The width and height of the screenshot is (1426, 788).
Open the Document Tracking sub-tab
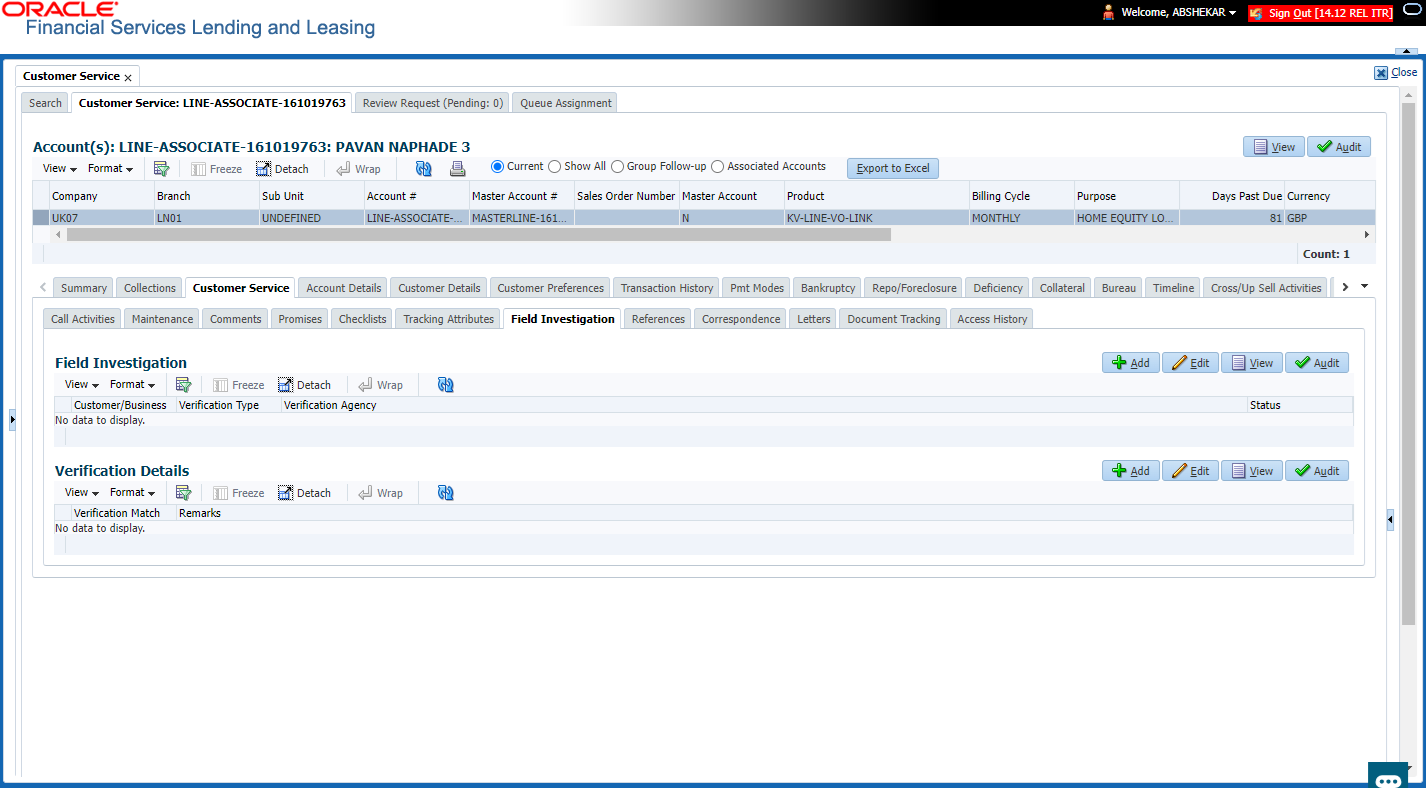click(894, 319)
